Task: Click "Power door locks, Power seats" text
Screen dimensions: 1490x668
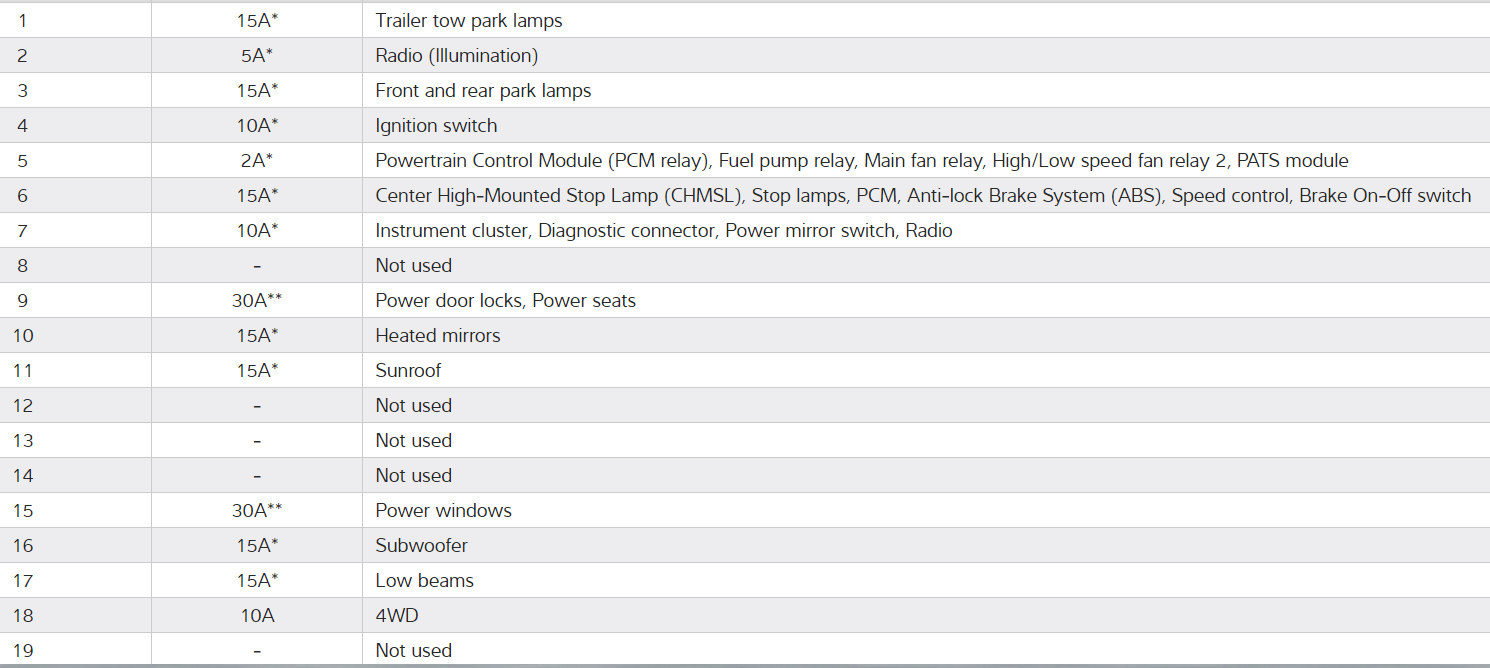Action: click(505, 300)
